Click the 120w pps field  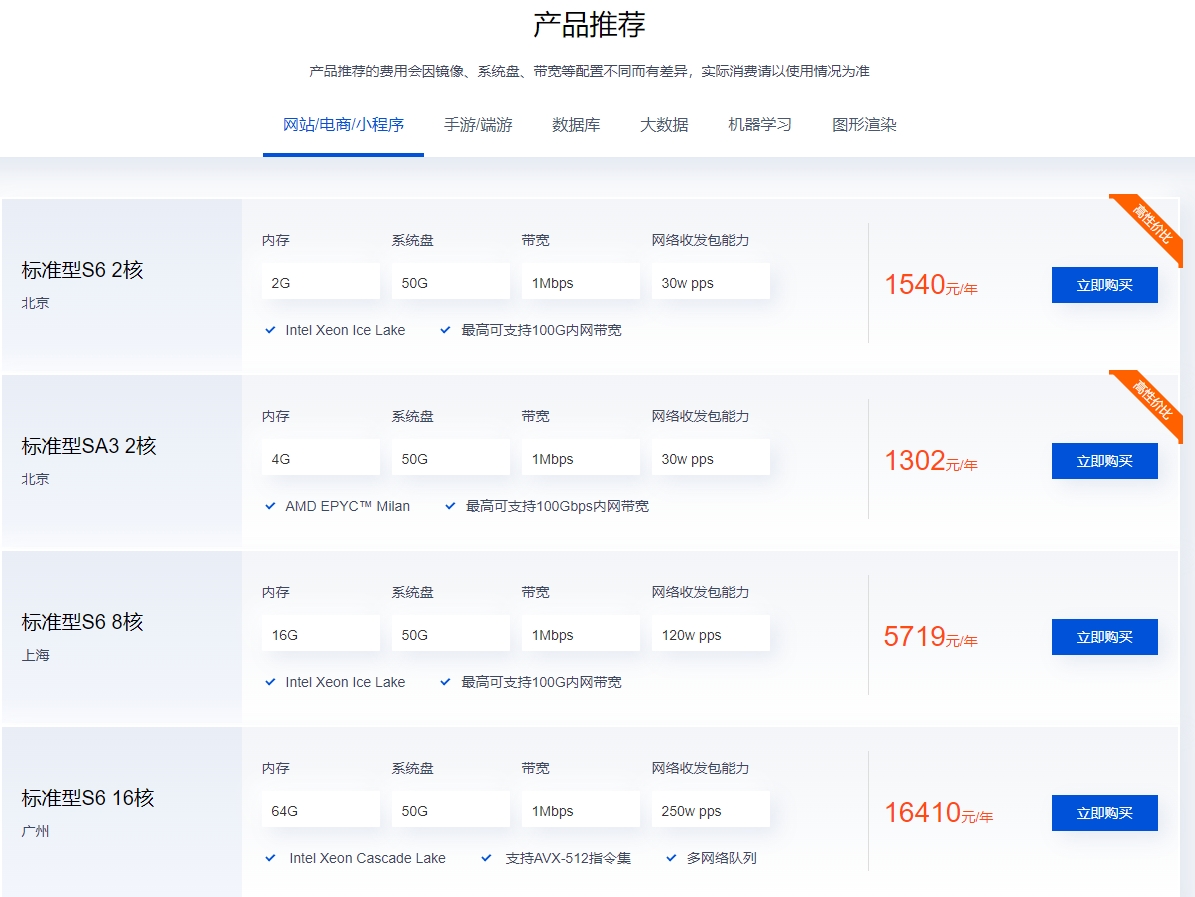[710, 634]
